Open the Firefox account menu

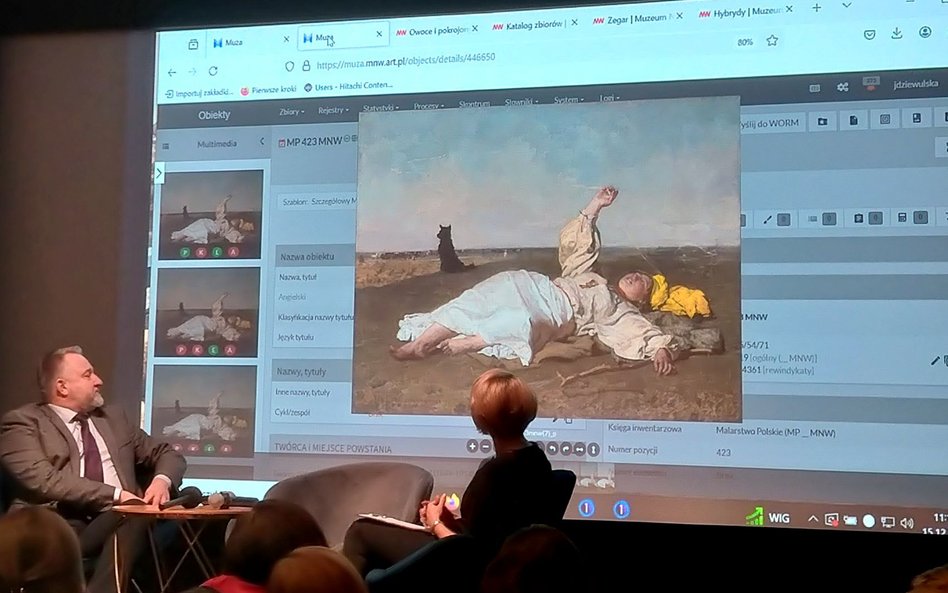click(925, 31)
